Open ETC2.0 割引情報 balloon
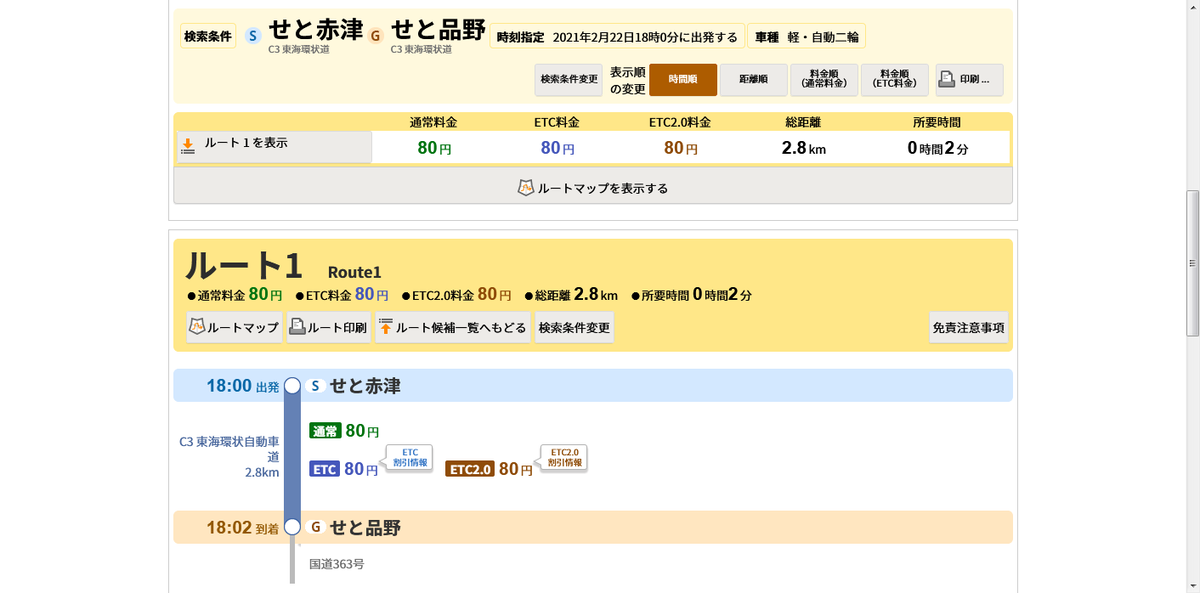Viewport: 1200px width, 593px height. pyautogui.click(x=566, y=458)
